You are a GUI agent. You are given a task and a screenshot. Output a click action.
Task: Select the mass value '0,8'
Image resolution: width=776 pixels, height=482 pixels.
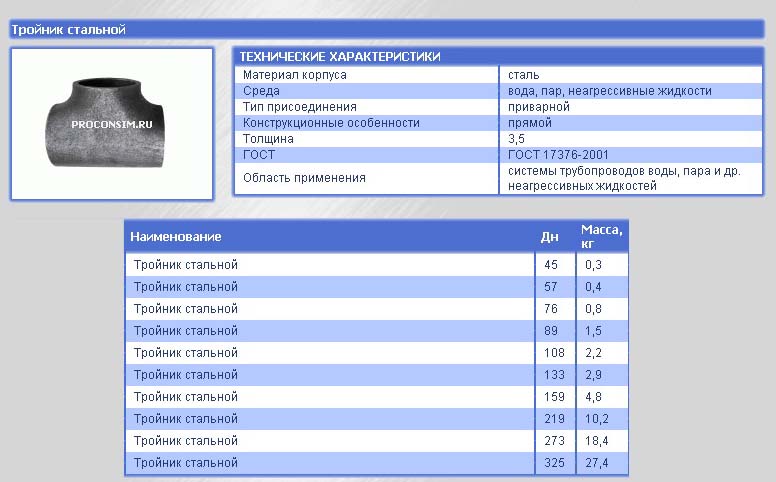(593, 309)
